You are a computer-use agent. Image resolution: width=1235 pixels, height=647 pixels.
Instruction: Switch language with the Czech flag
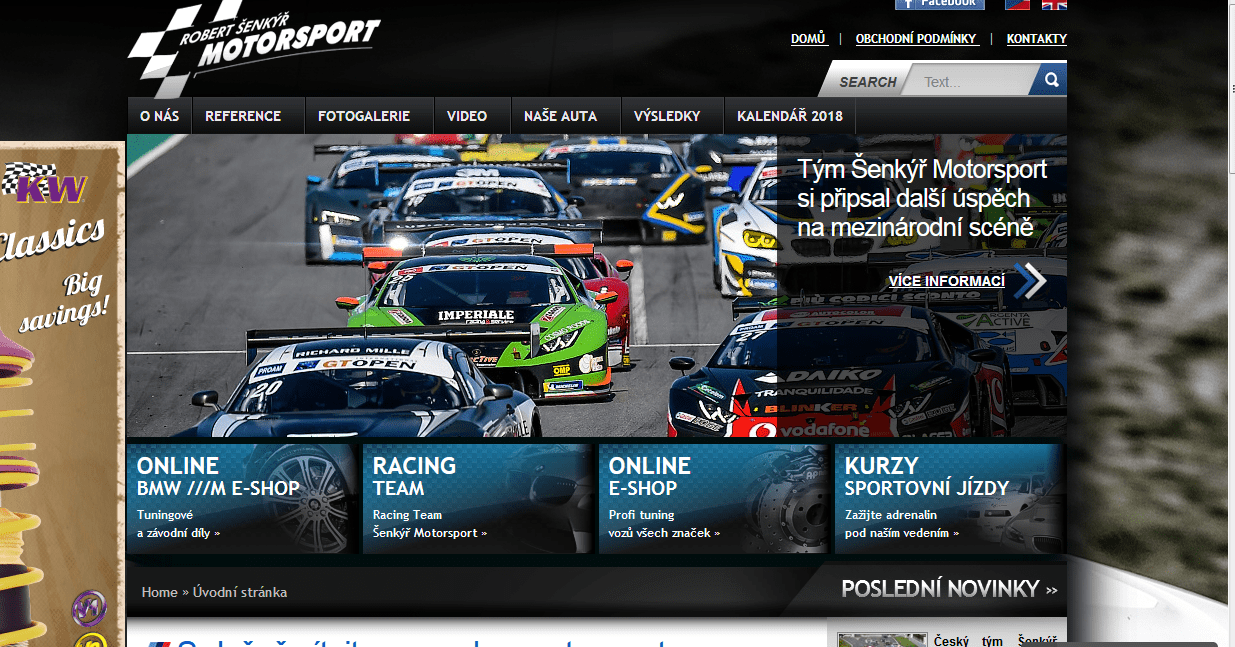[1017, 4]
